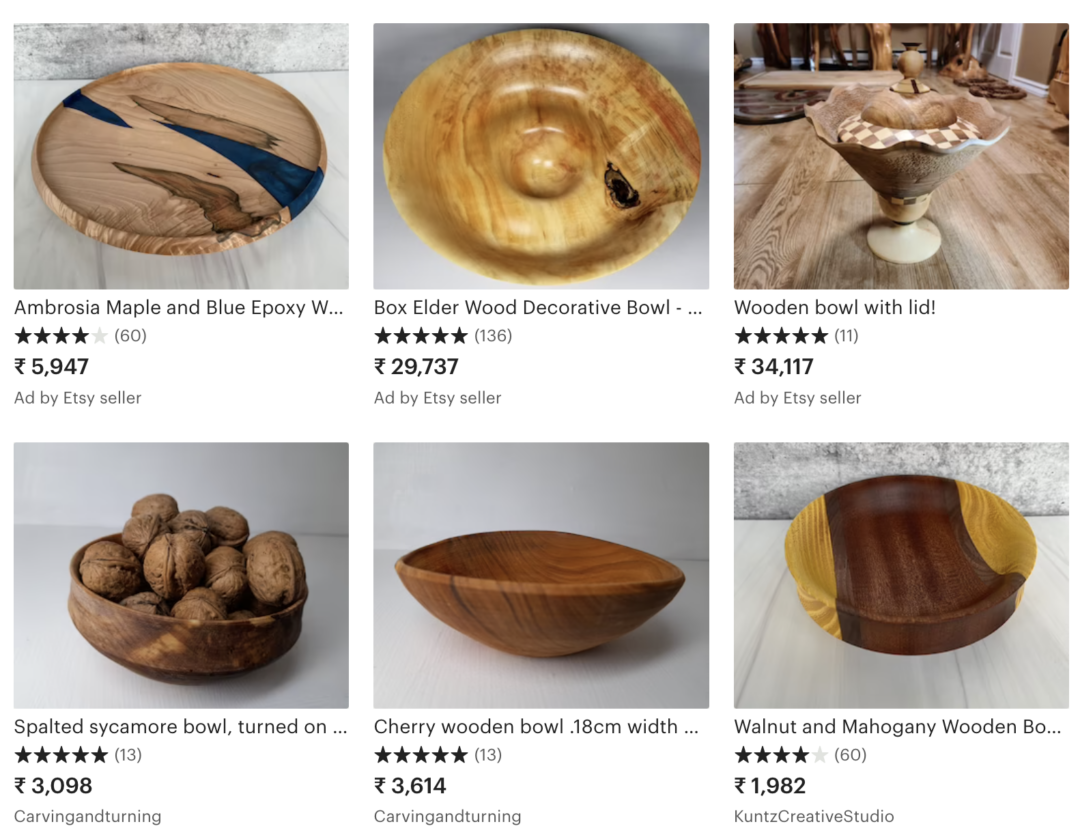
Task: Open the Ambrosia Maple and Blue Epoxy listing
Action: point(178,307)
